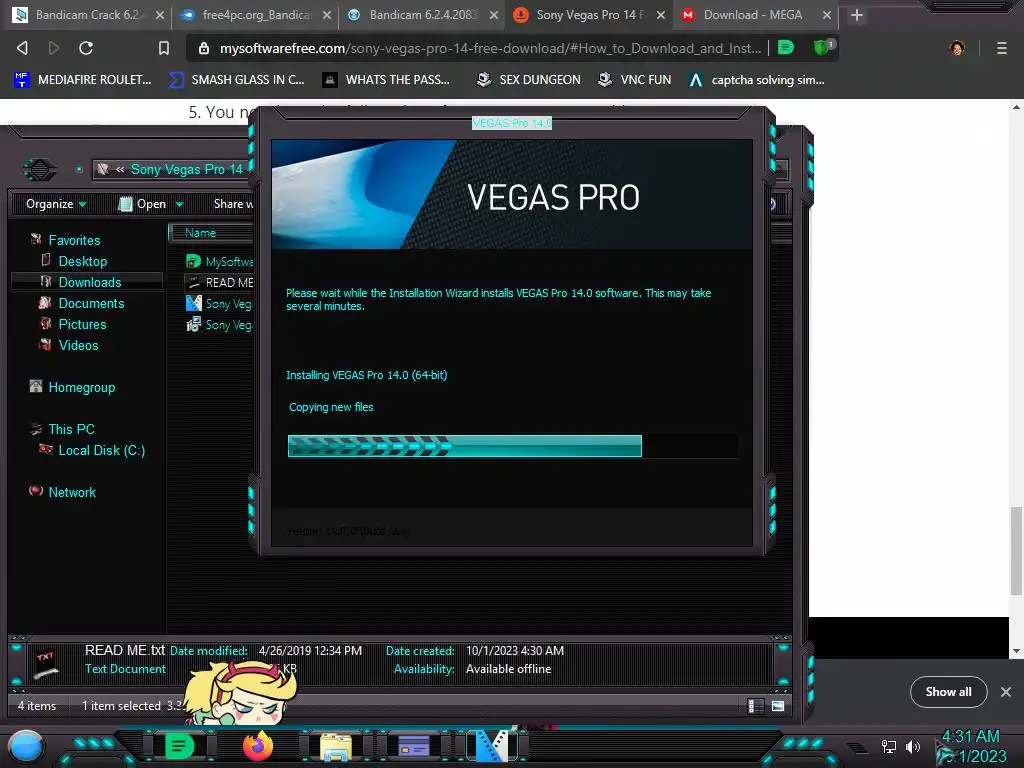1024x768 pixels.
Task: Select the READ ME text file row
Action: (x=219, y=282)
